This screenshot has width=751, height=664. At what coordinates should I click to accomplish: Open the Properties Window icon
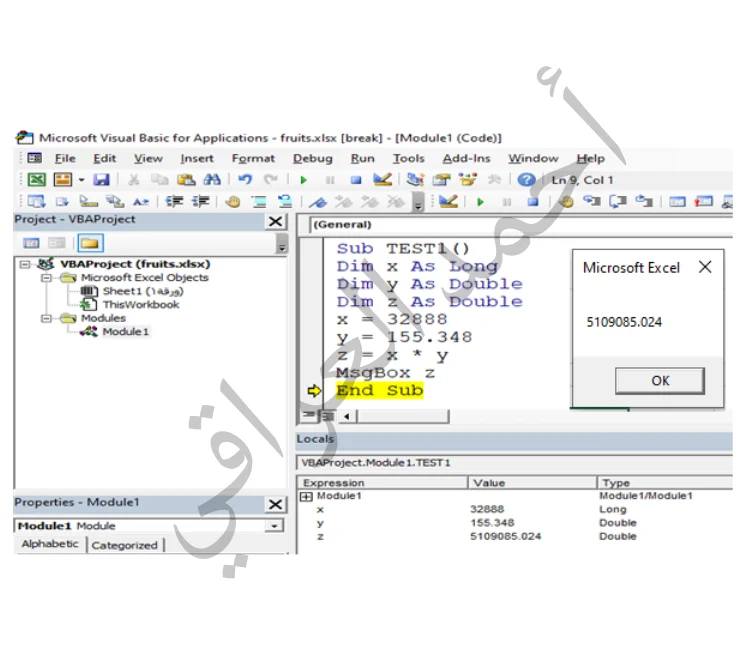441,180
